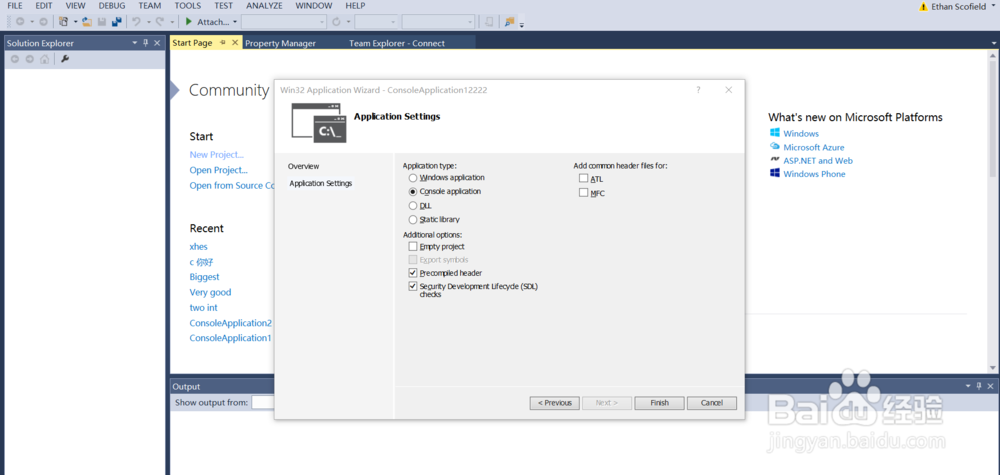Click the Microsoft Azure cloud icon
The width and height of the screenshot is (1000, 475).
(775, 147)
